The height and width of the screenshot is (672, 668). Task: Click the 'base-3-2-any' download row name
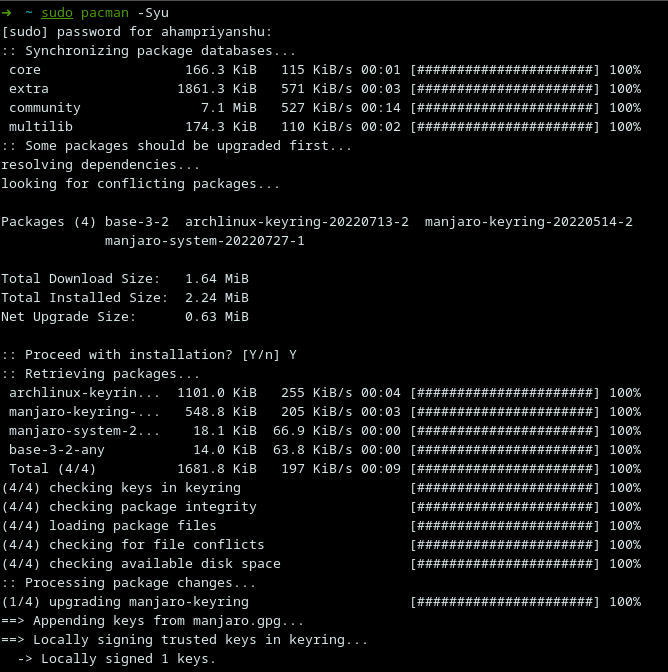(x=57, y=450)
